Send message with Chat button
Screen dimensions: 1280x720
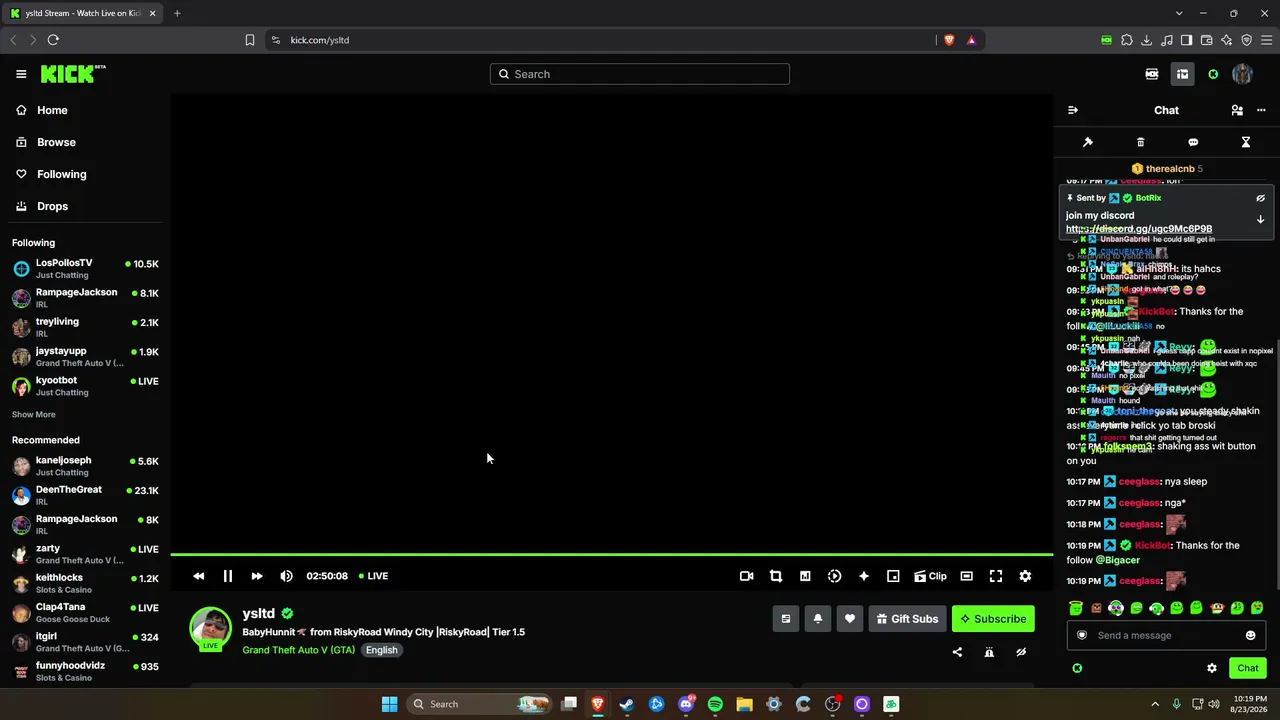pyautogui.click(x=1248, y=668)
